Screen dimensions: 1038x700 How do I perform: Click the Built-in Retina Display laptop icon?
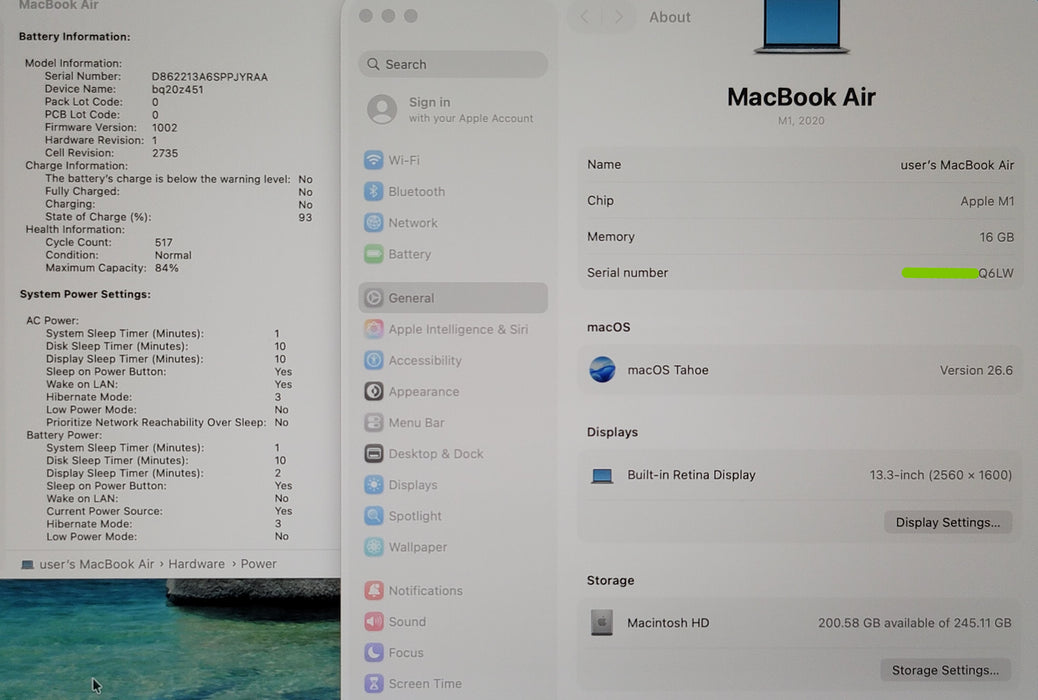(602, 475)
